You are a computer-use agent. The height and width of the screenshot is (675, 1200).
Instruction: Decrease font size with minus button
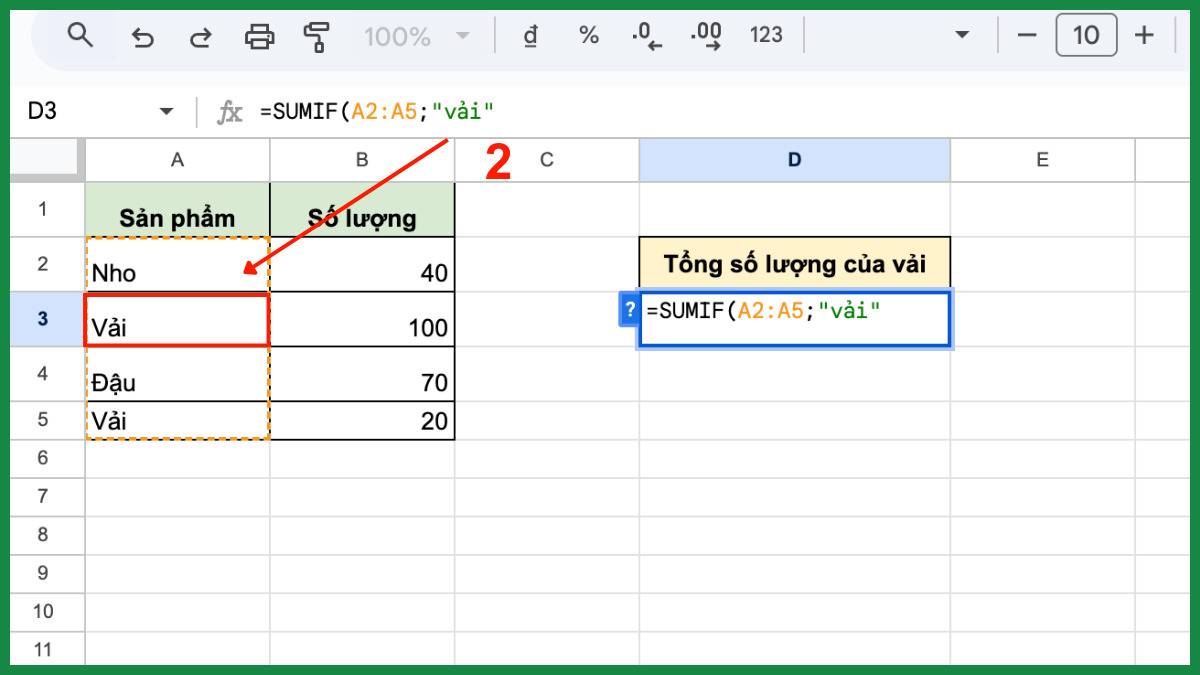[1027, 37]
